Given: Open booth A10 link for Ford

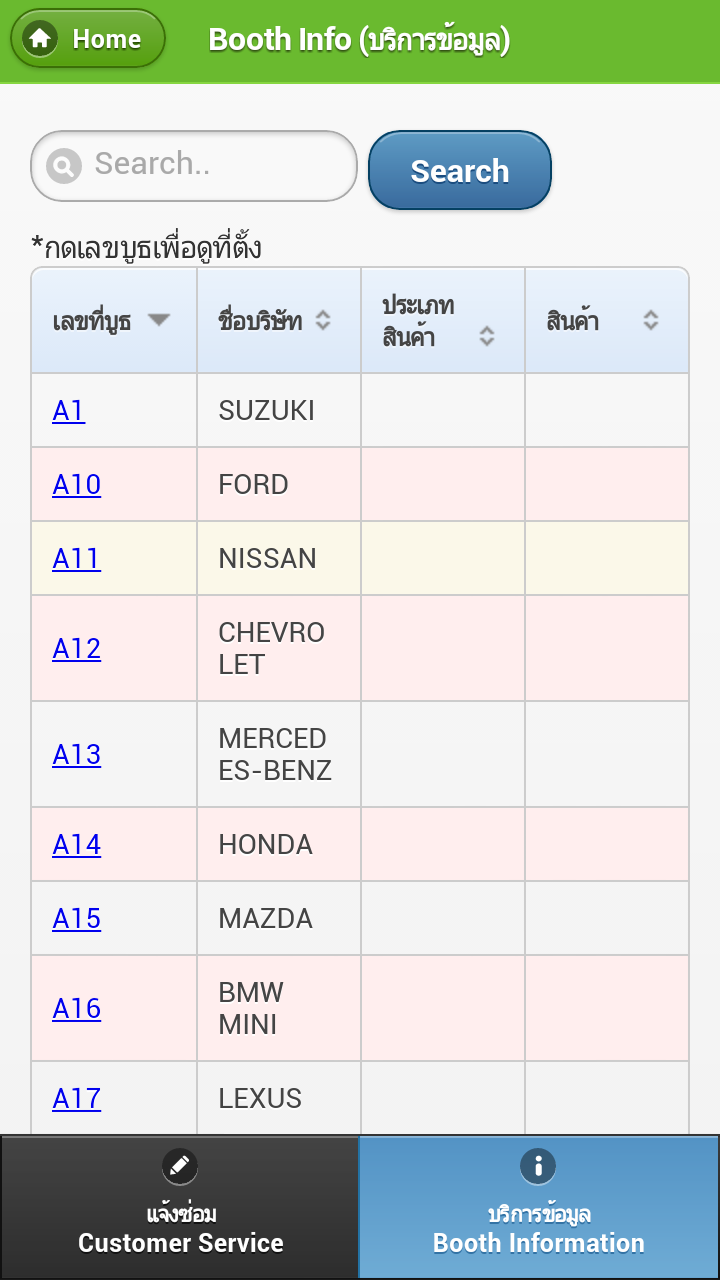Looking at the screenshot, I should (x=77, y=484).
